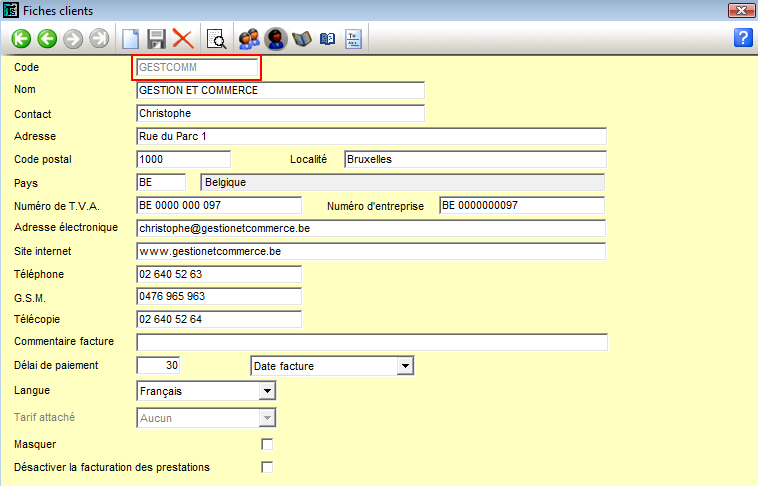Viewport: 758px width, 486px height.
Task: Click the blue open book icon
Action: pyautogui.click(x=327, y=39)
